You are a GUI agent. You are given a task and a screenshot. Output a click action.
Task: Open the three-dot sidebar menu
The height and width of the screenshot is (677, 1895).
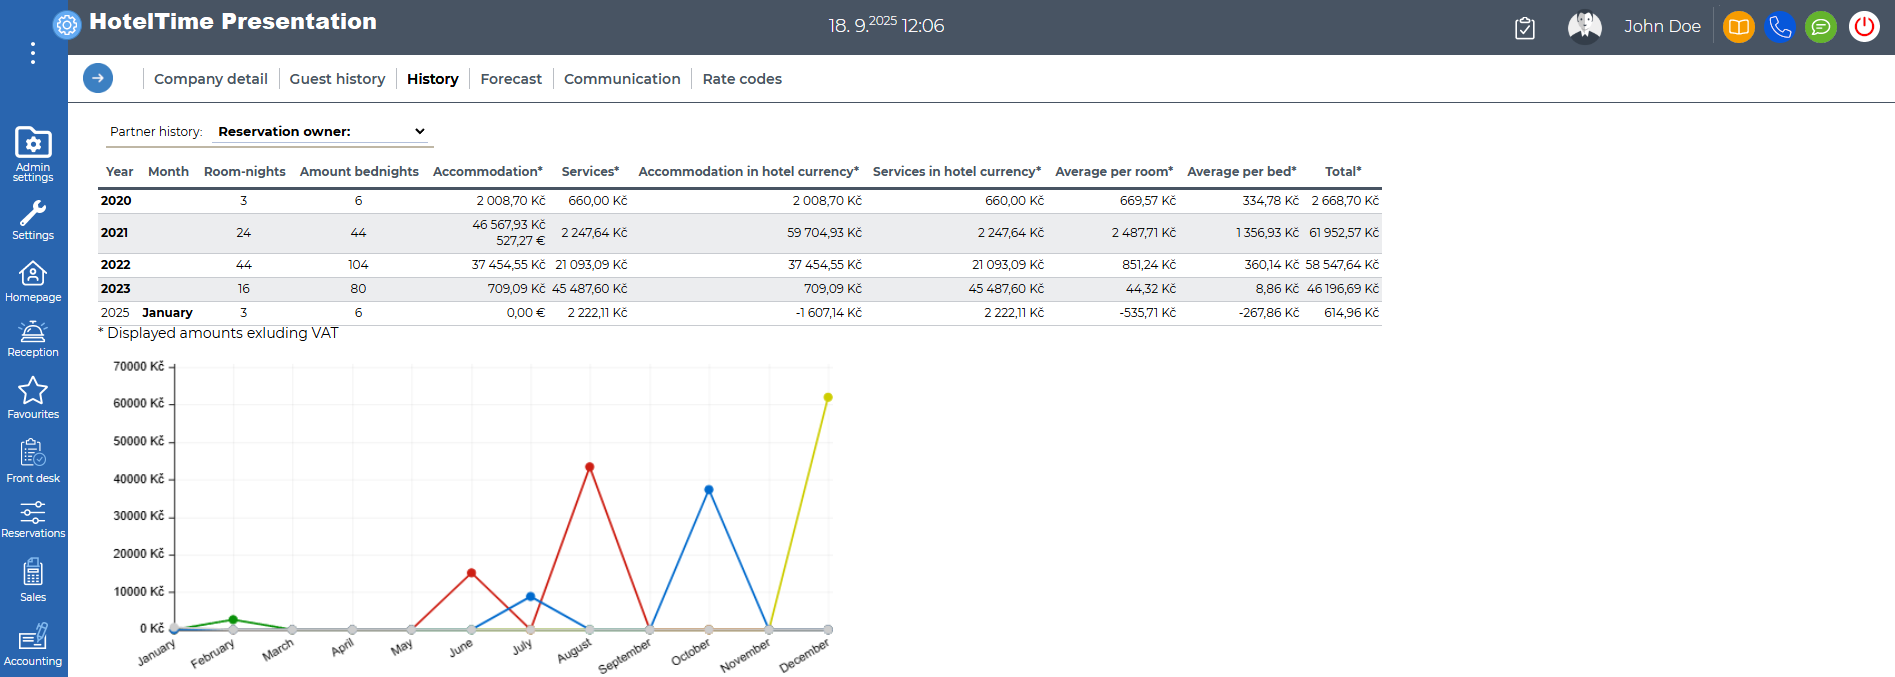click(33, 53)
